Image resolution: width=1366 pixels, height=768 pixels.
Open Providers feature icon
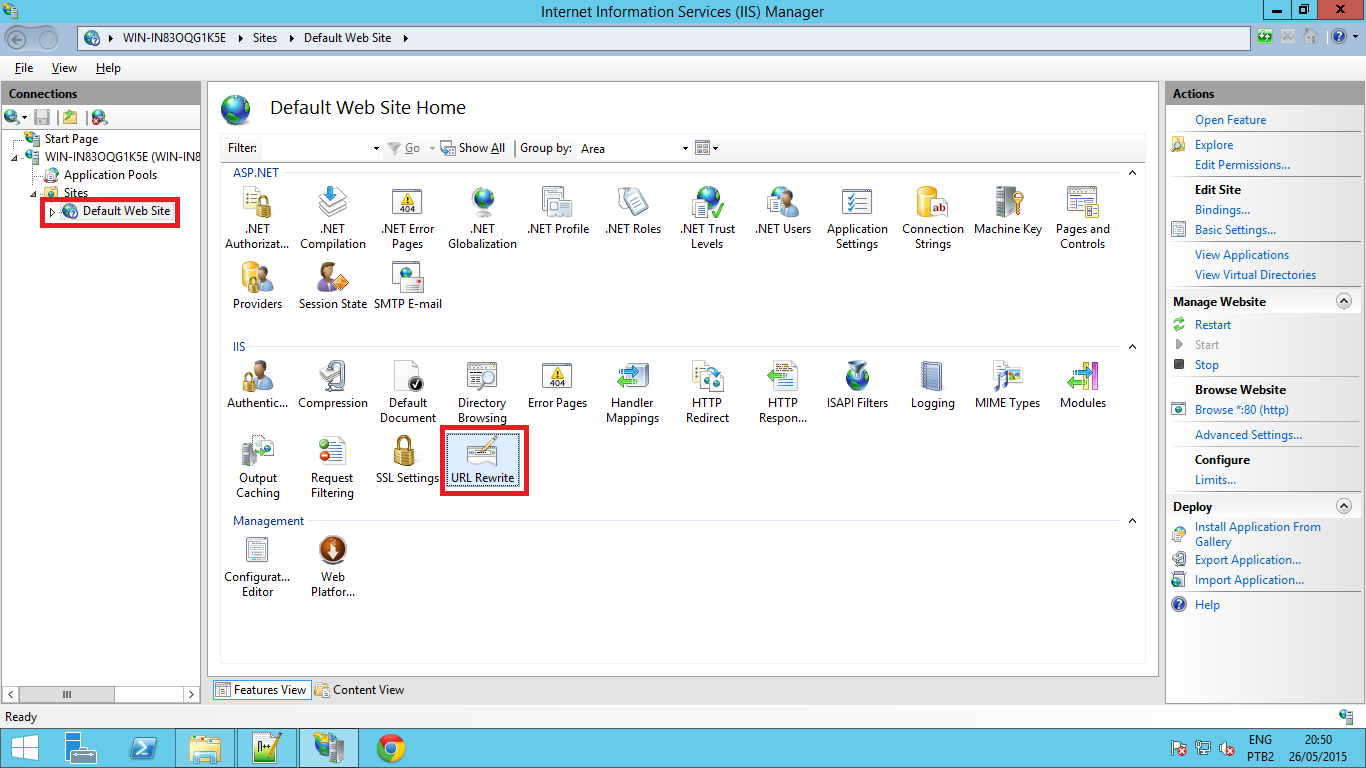pos(257,285)
